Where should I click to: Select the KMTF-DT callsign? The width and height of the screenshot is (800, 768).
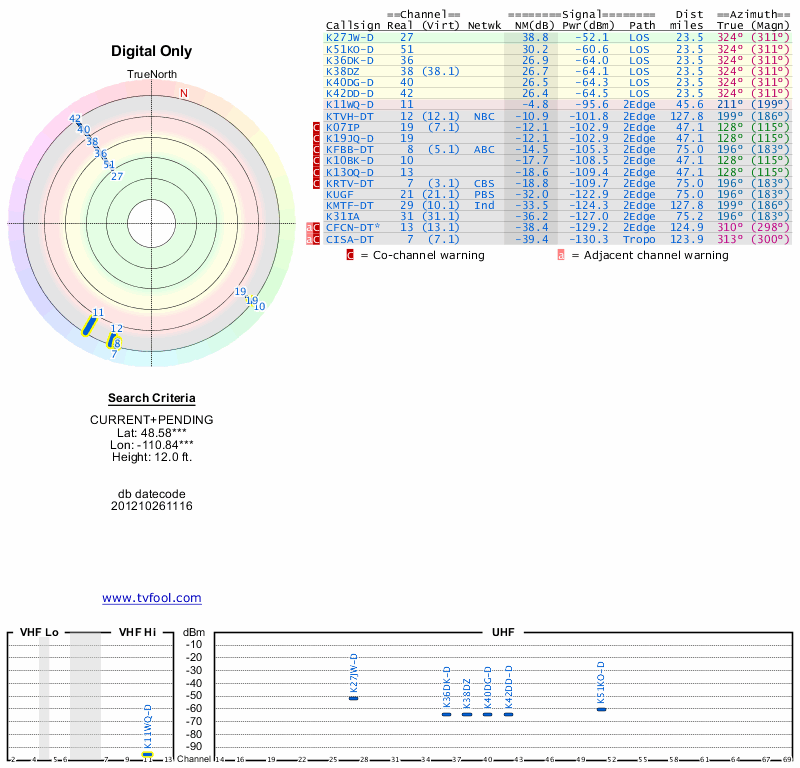[349, 205]
